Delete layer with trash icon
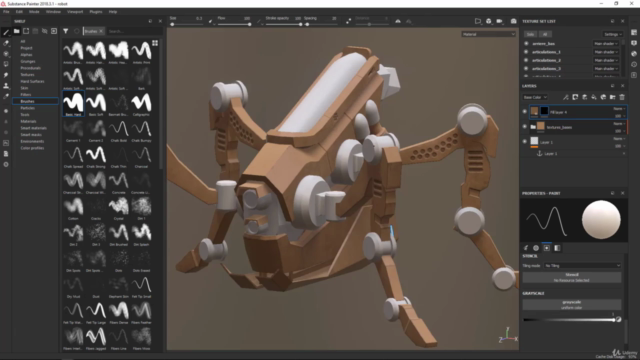The width and height of the screenshot is (640, 360). coord(622,97)
